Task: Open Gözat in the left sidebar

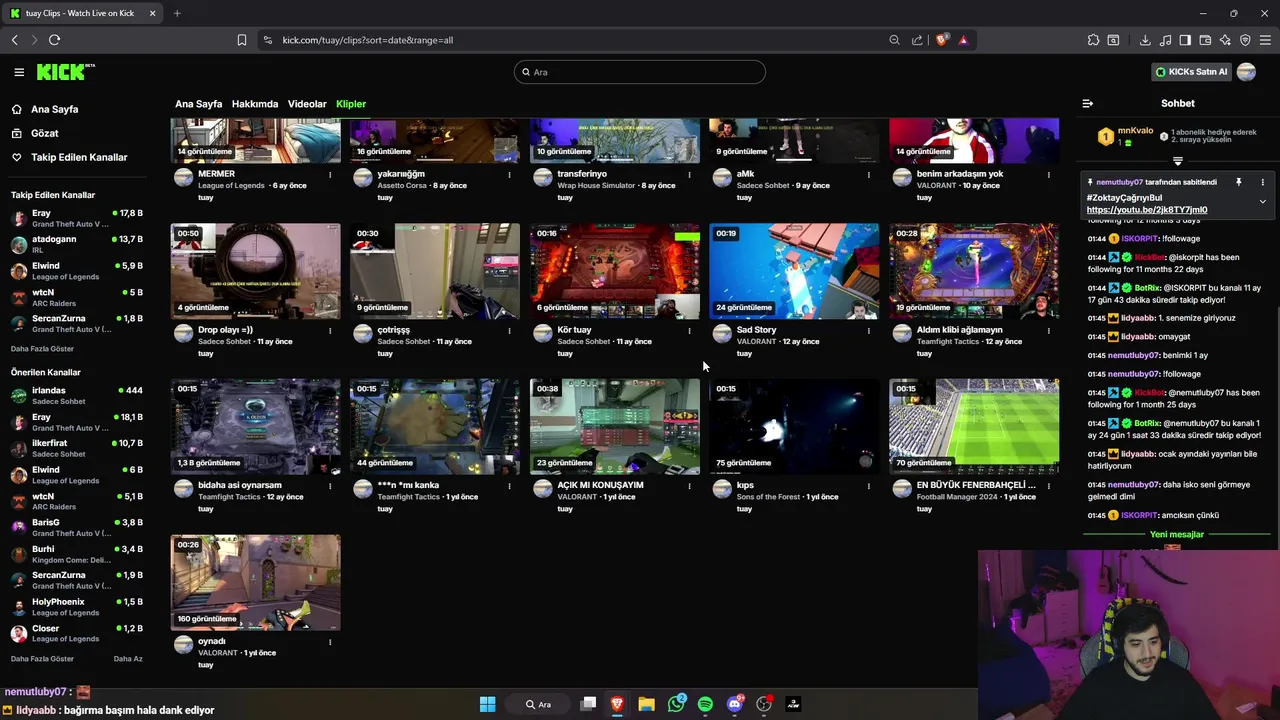Action: click(44, 133)
